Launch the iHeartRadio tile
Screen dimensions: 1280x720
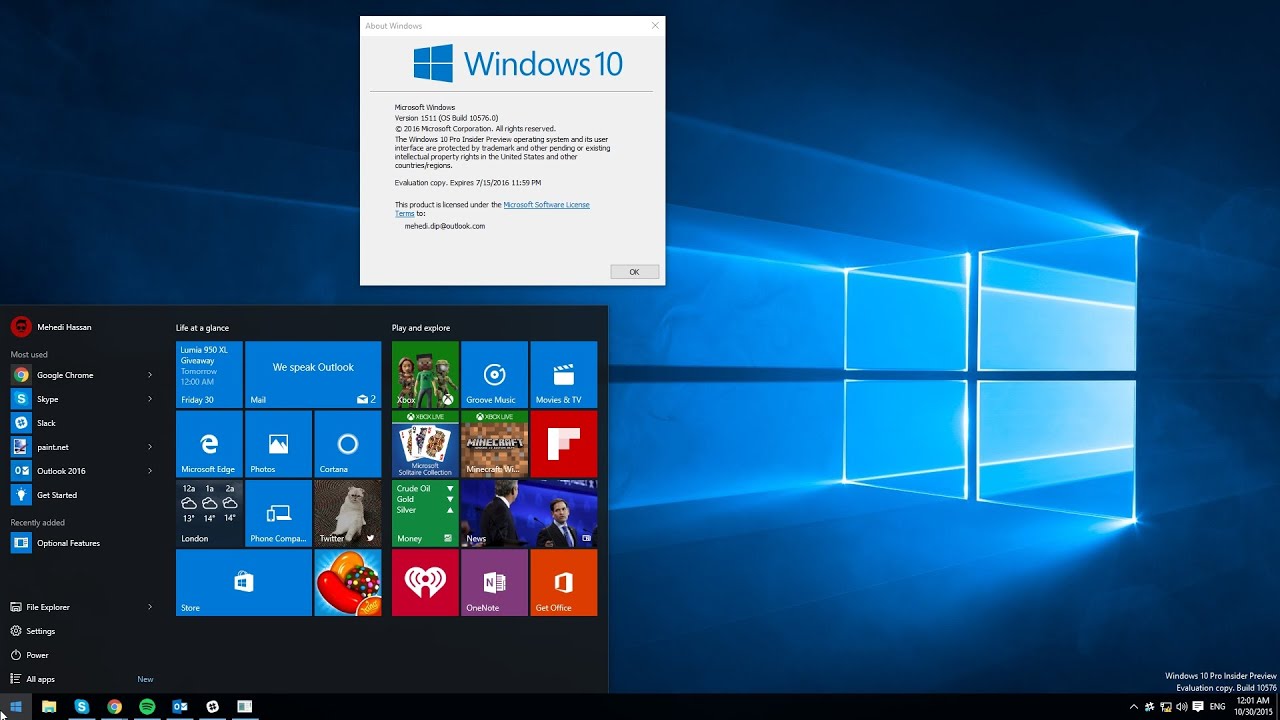click(x=425, y=582)
